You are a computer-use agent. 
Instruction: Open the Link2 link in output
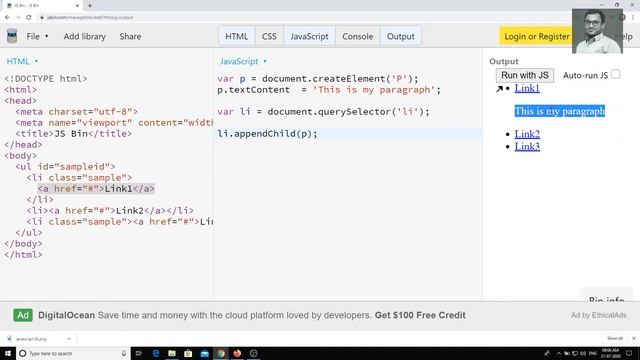[527, 134]
